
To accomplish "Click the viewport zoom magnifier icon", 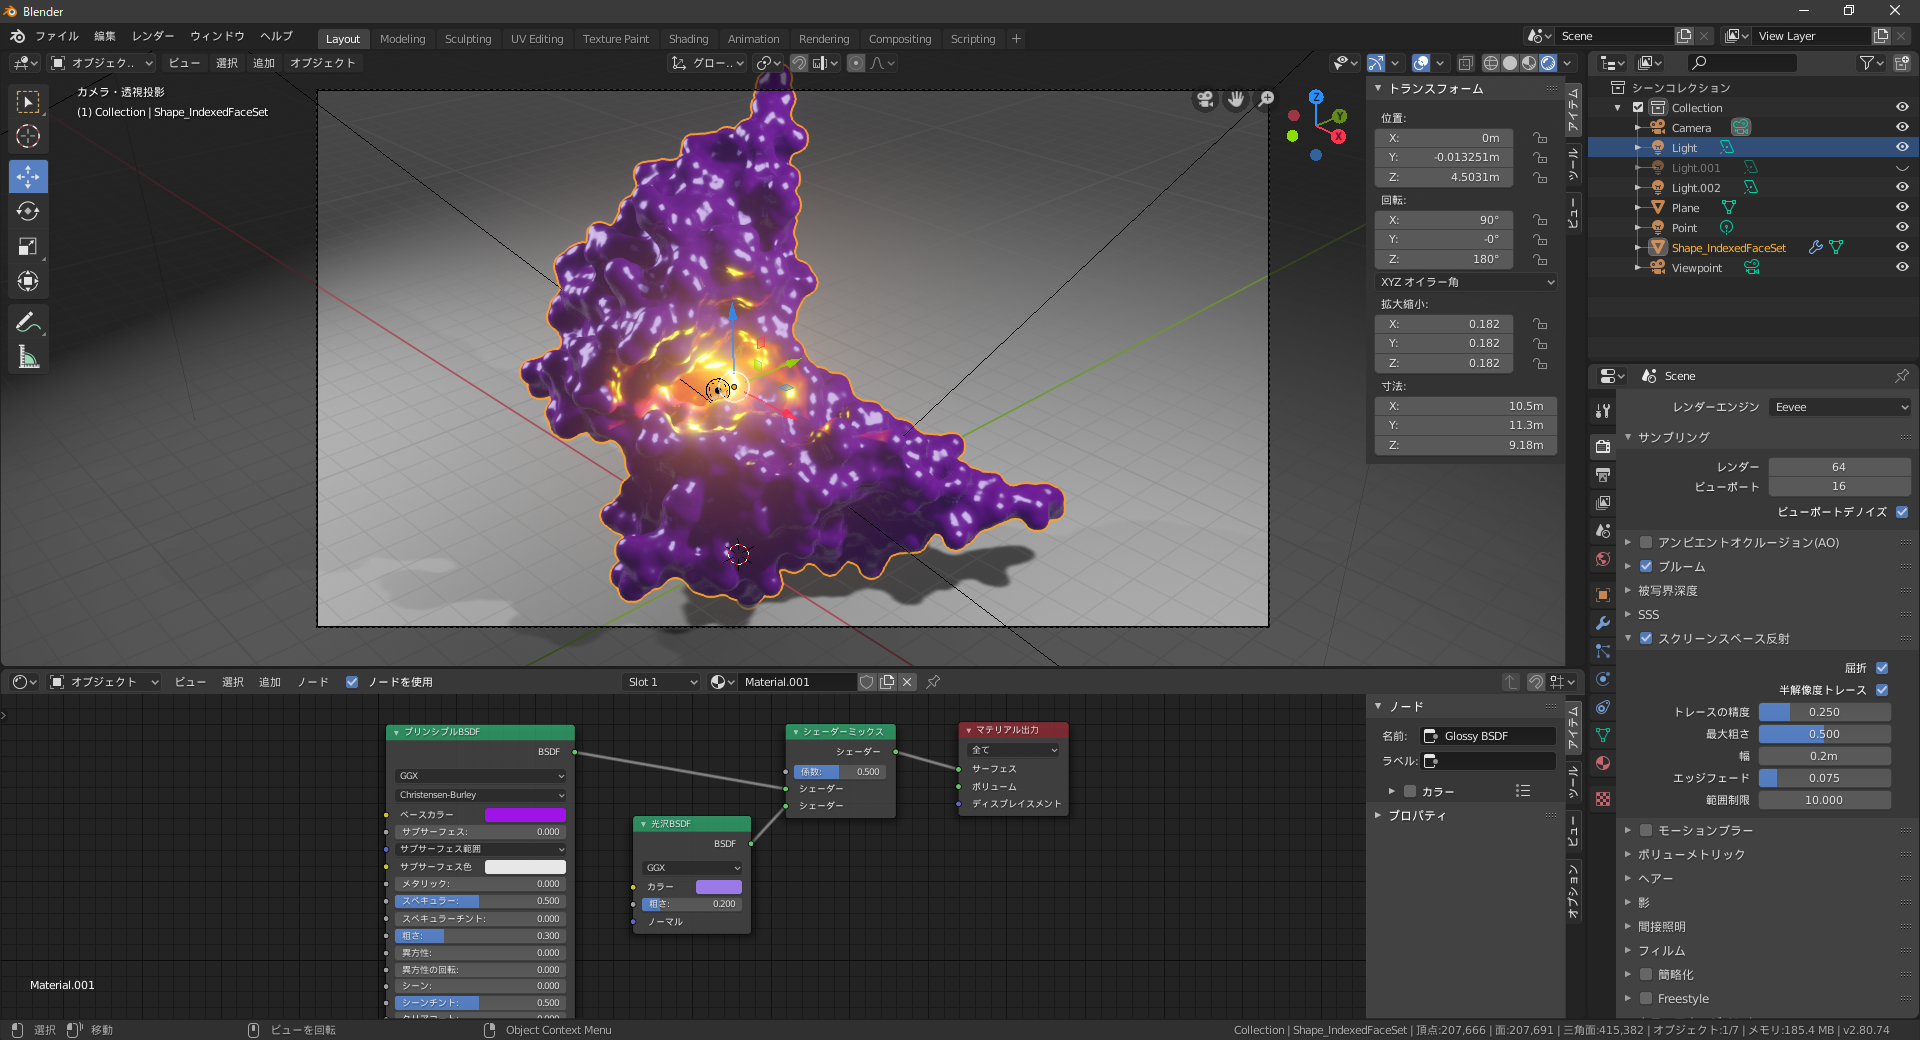I will click(1266, 99).
